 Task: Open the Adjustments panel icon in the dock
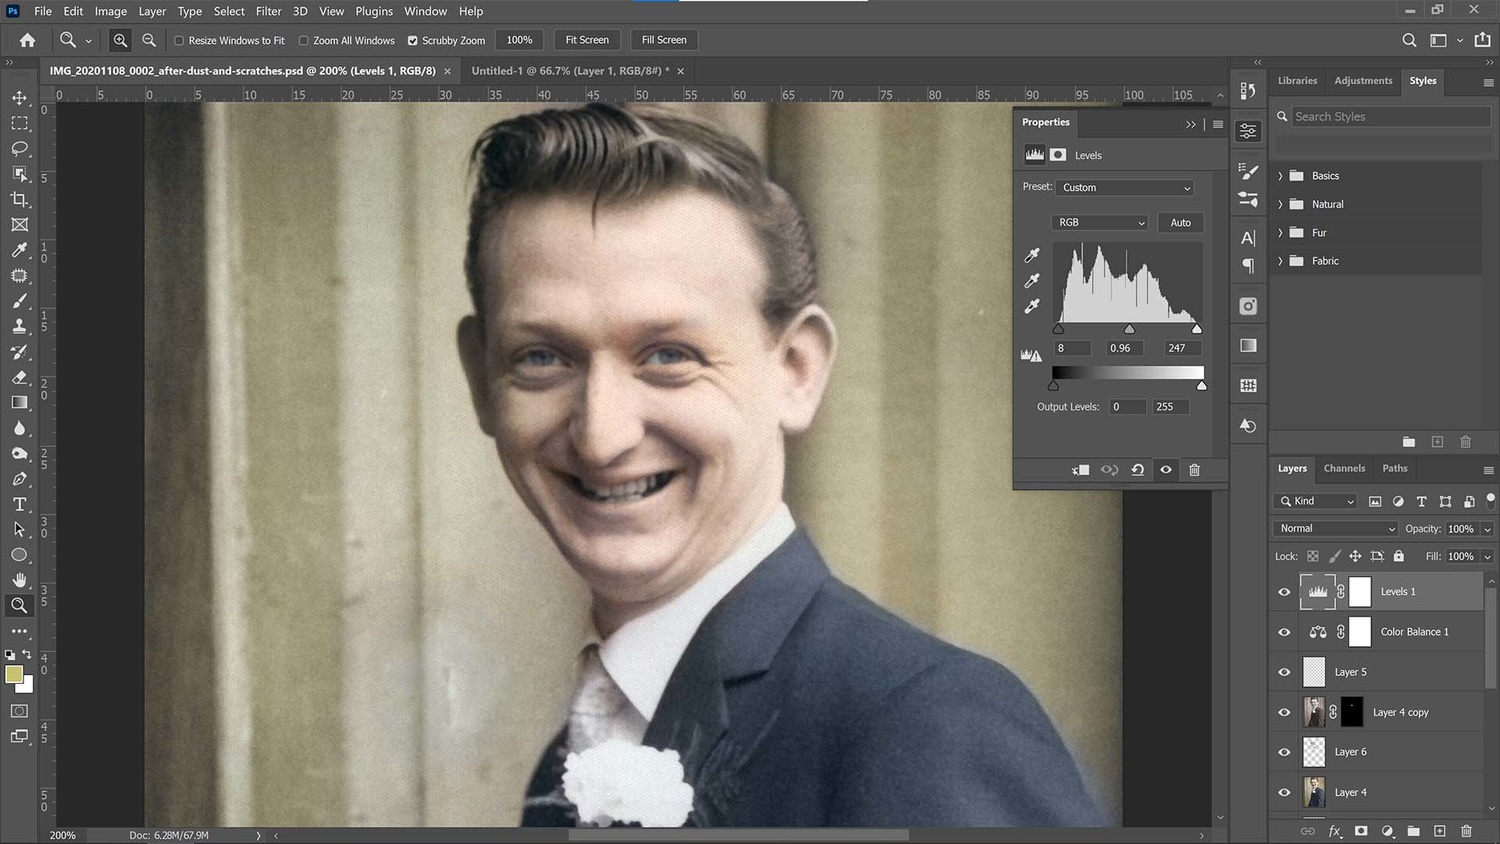coord(1247,130)
